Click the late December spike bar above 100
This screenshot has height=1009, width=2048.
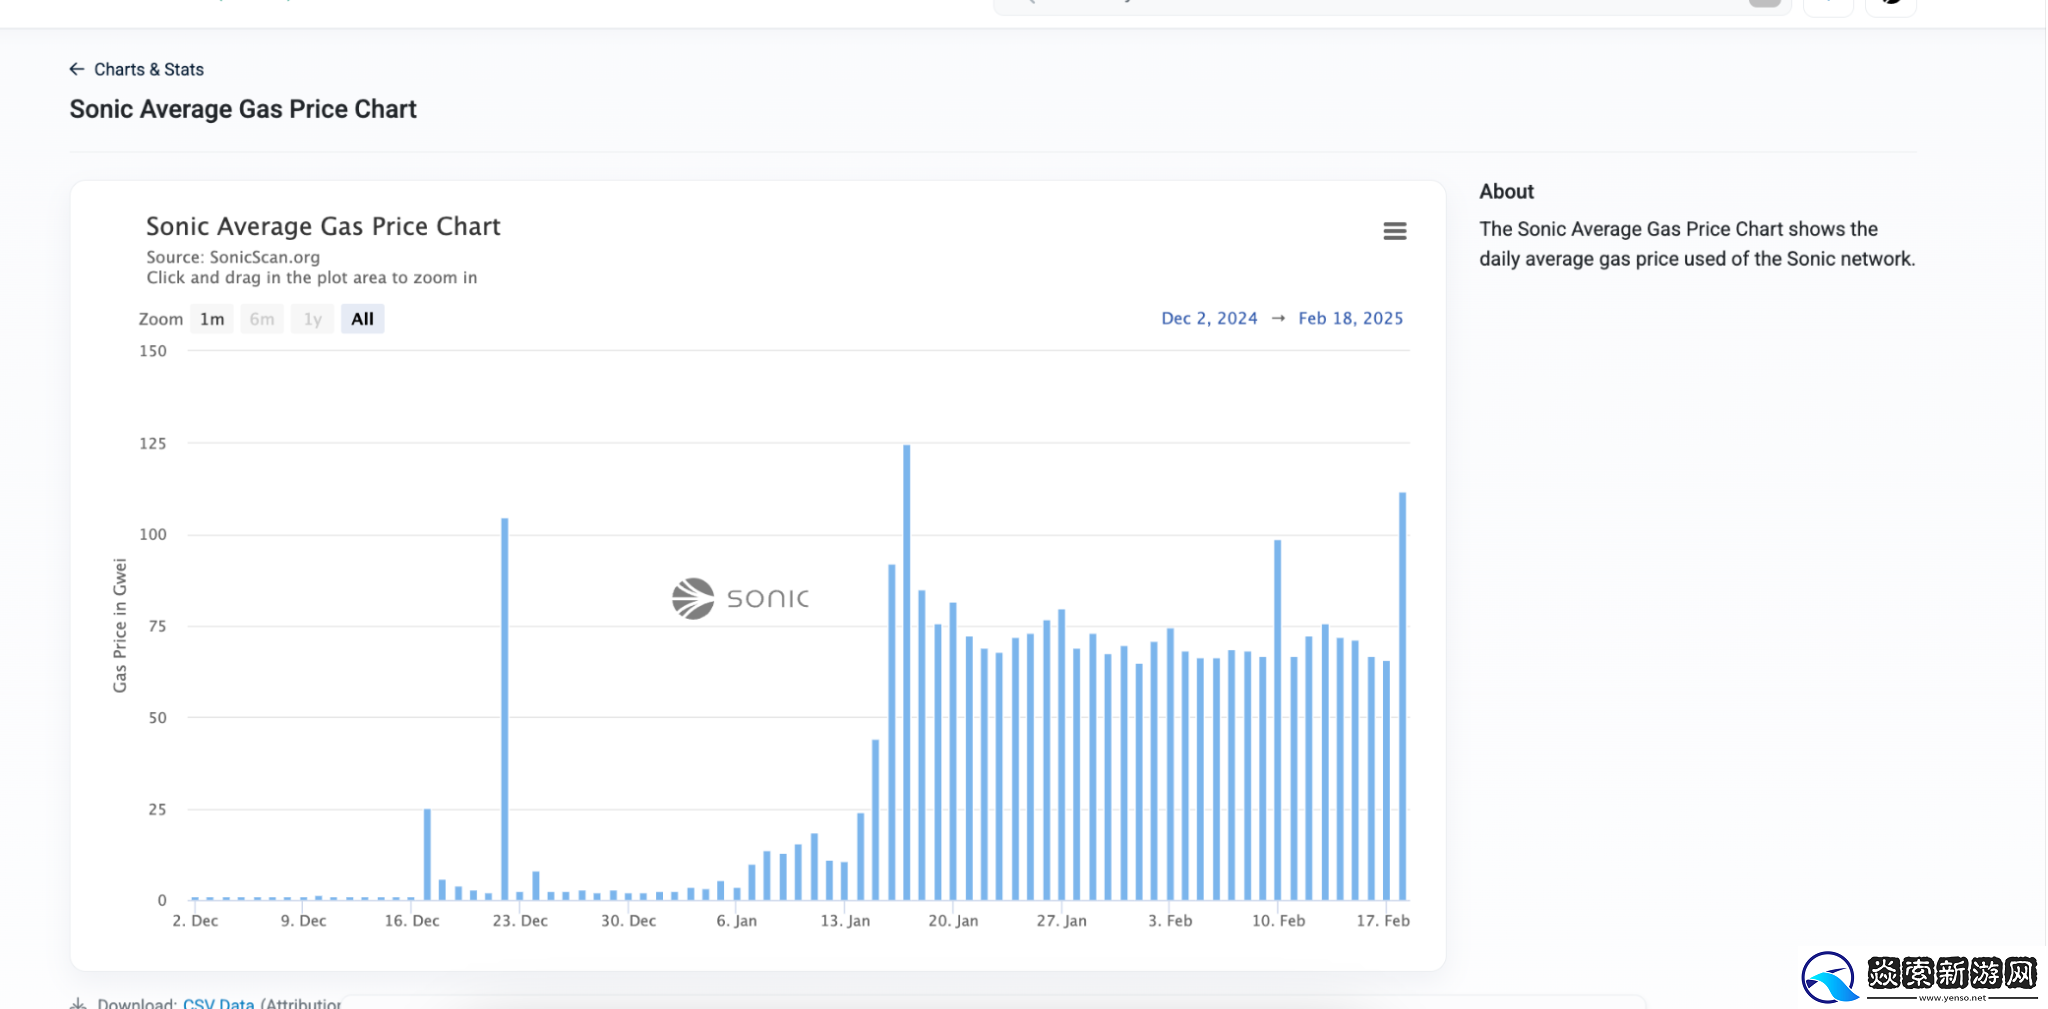(505, 708)
